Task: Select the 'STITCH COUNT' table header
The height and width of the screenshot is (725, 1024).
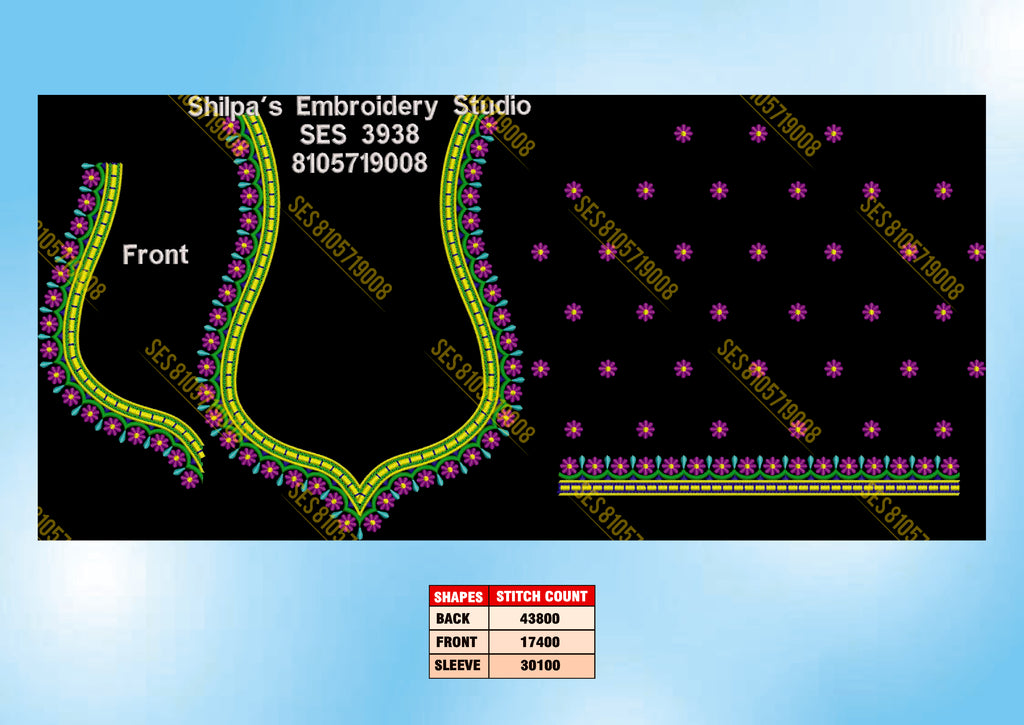Action: pos(541,596)
